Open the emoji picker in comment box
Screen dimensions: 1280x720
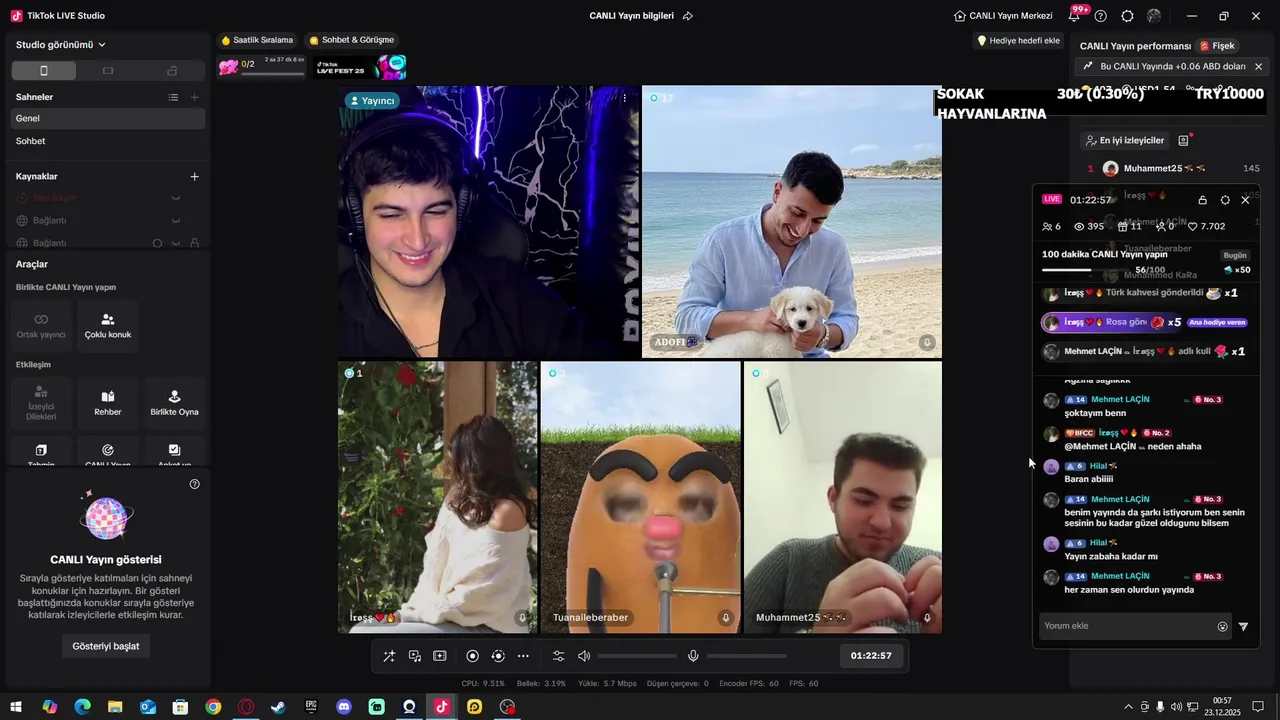pyautogui.click(x=1222, y=627)
